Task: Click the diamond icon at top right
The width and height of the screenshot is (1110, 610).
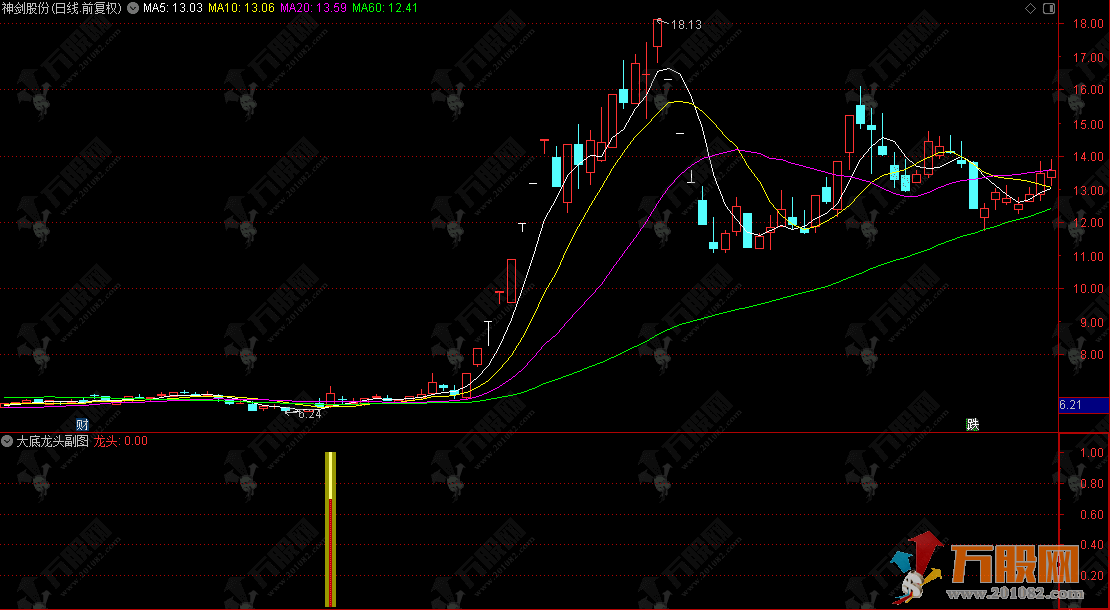Action: 1075,9
